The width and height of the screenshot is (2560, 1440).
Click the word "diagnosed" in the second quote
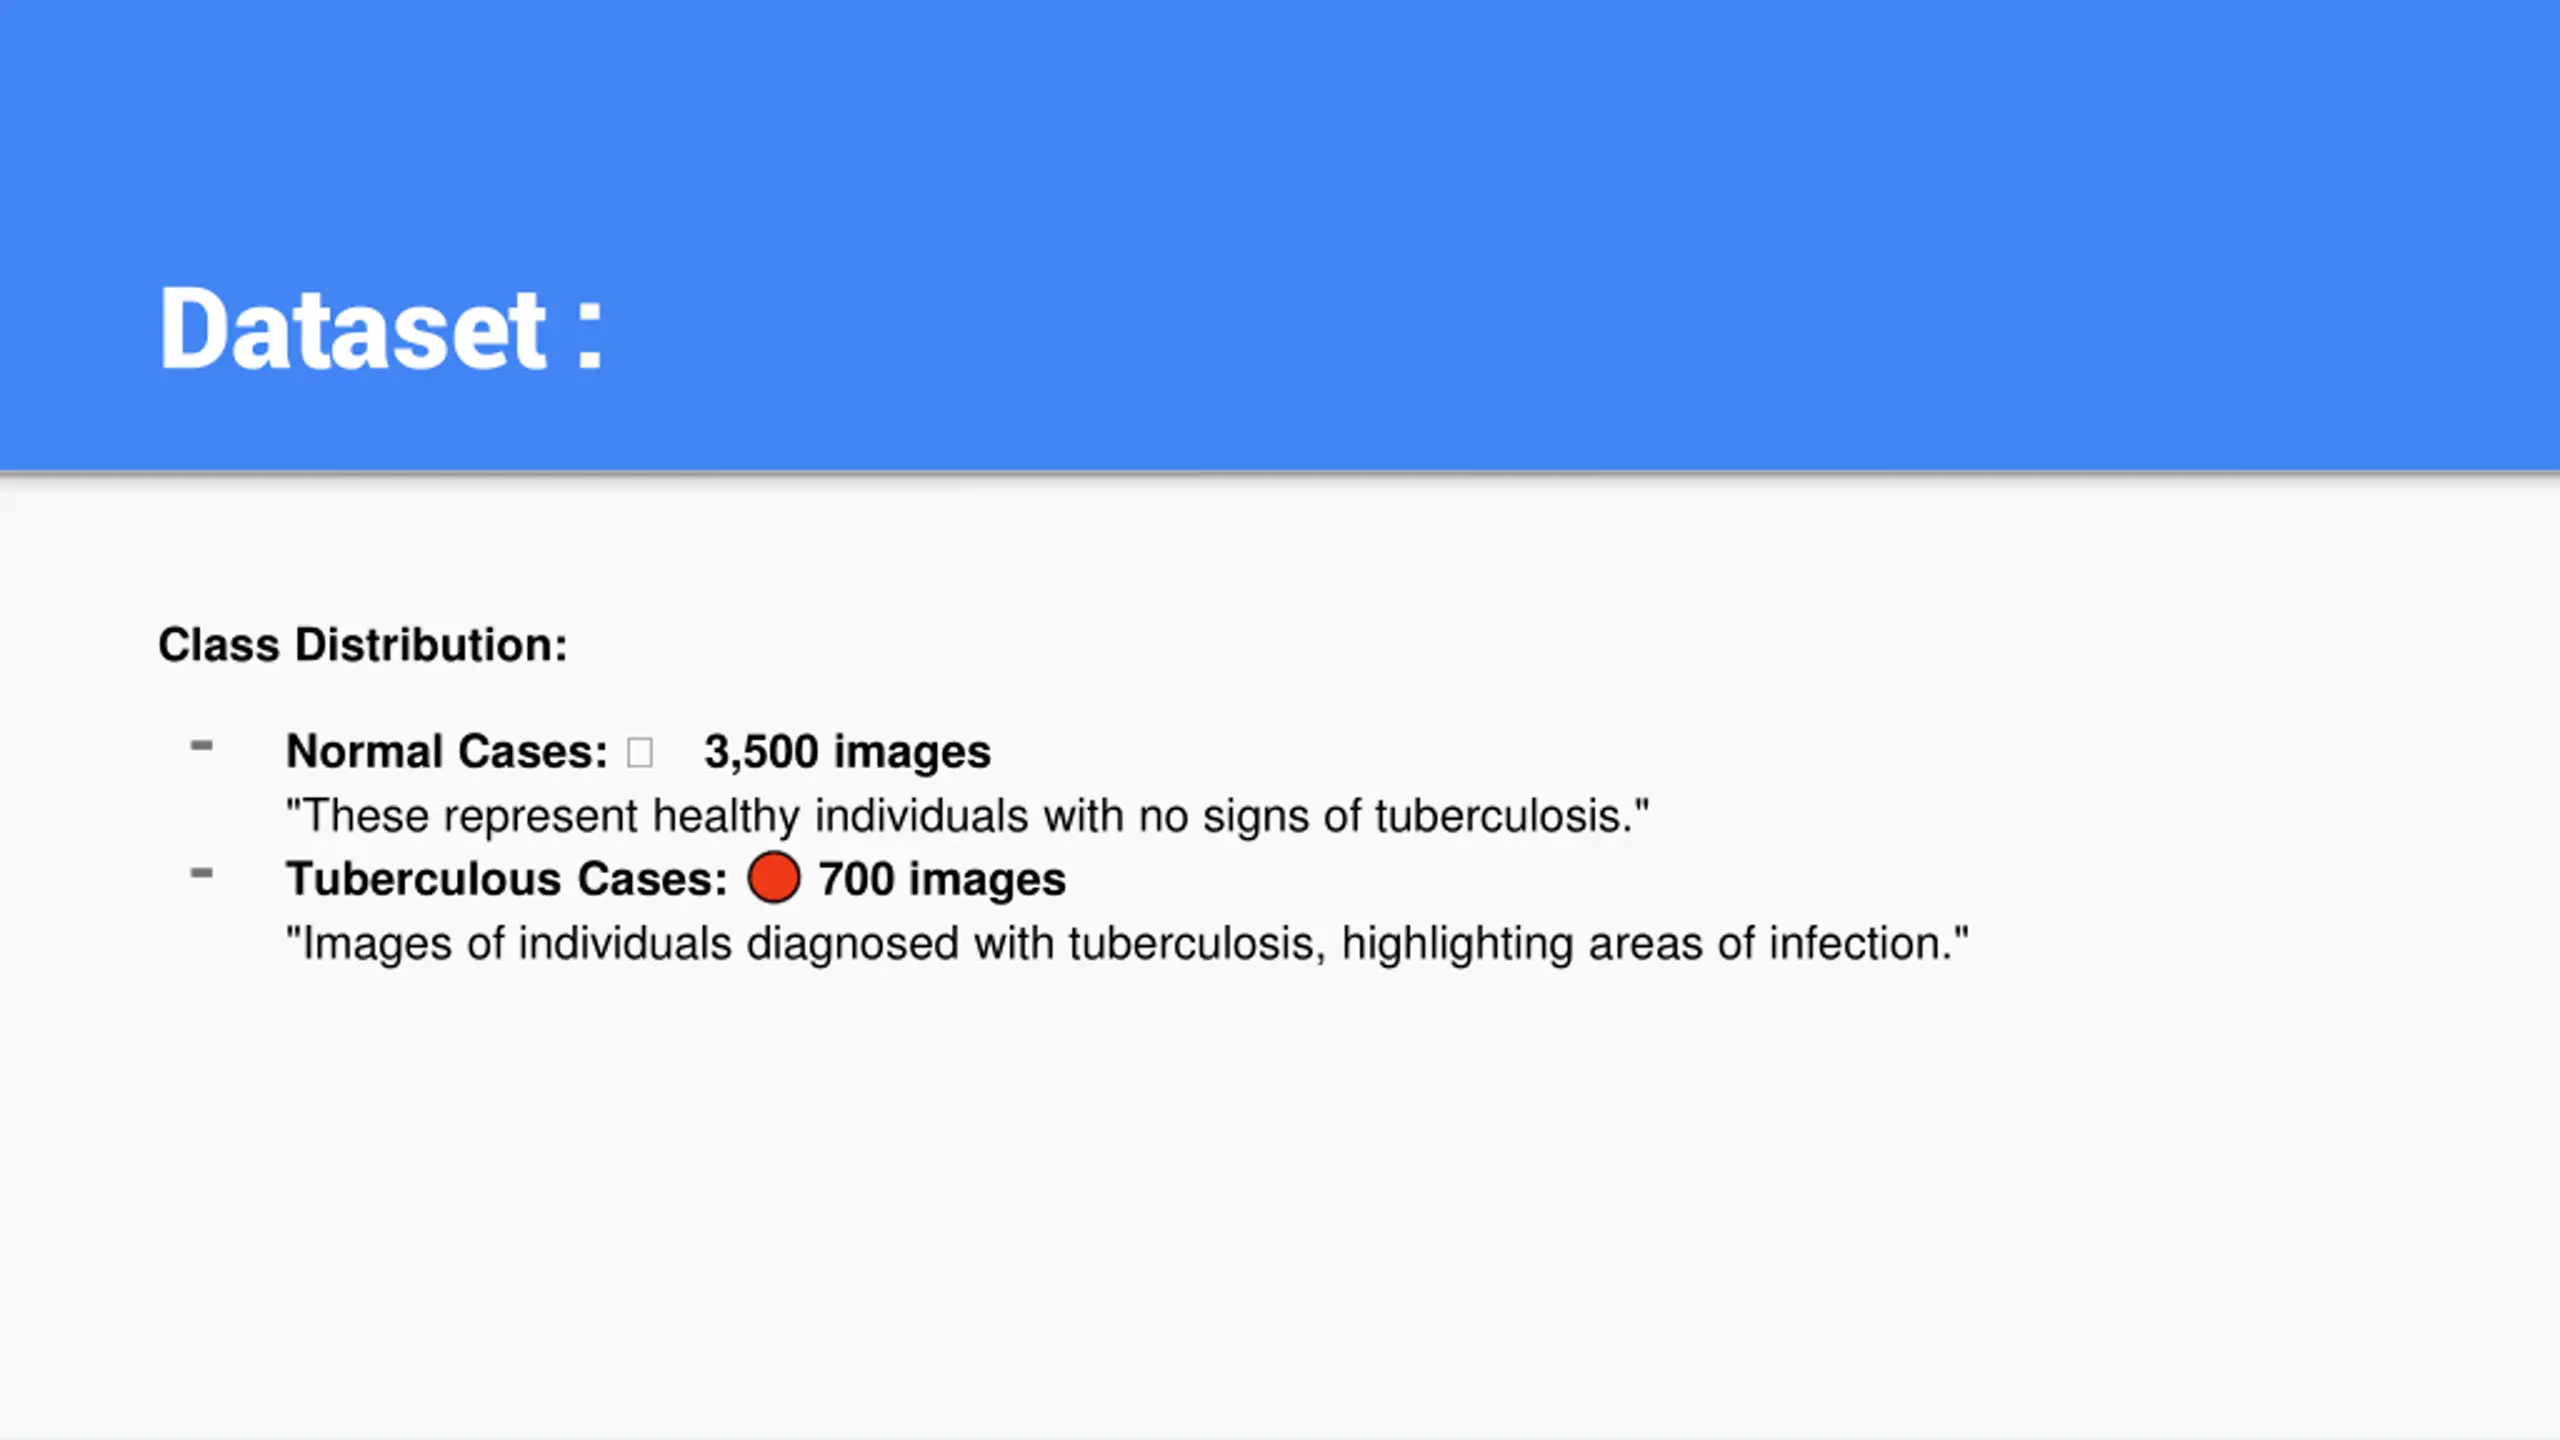(852, 944)
